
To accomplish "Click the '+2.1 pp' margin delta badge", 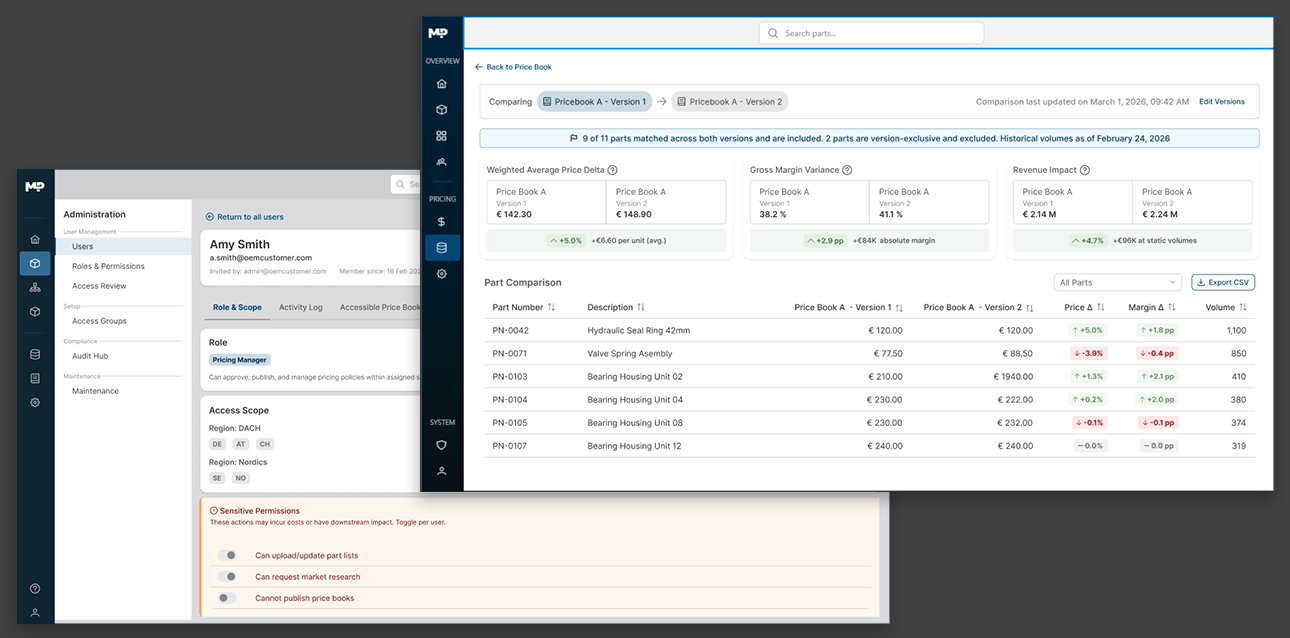I will 1157,376.
